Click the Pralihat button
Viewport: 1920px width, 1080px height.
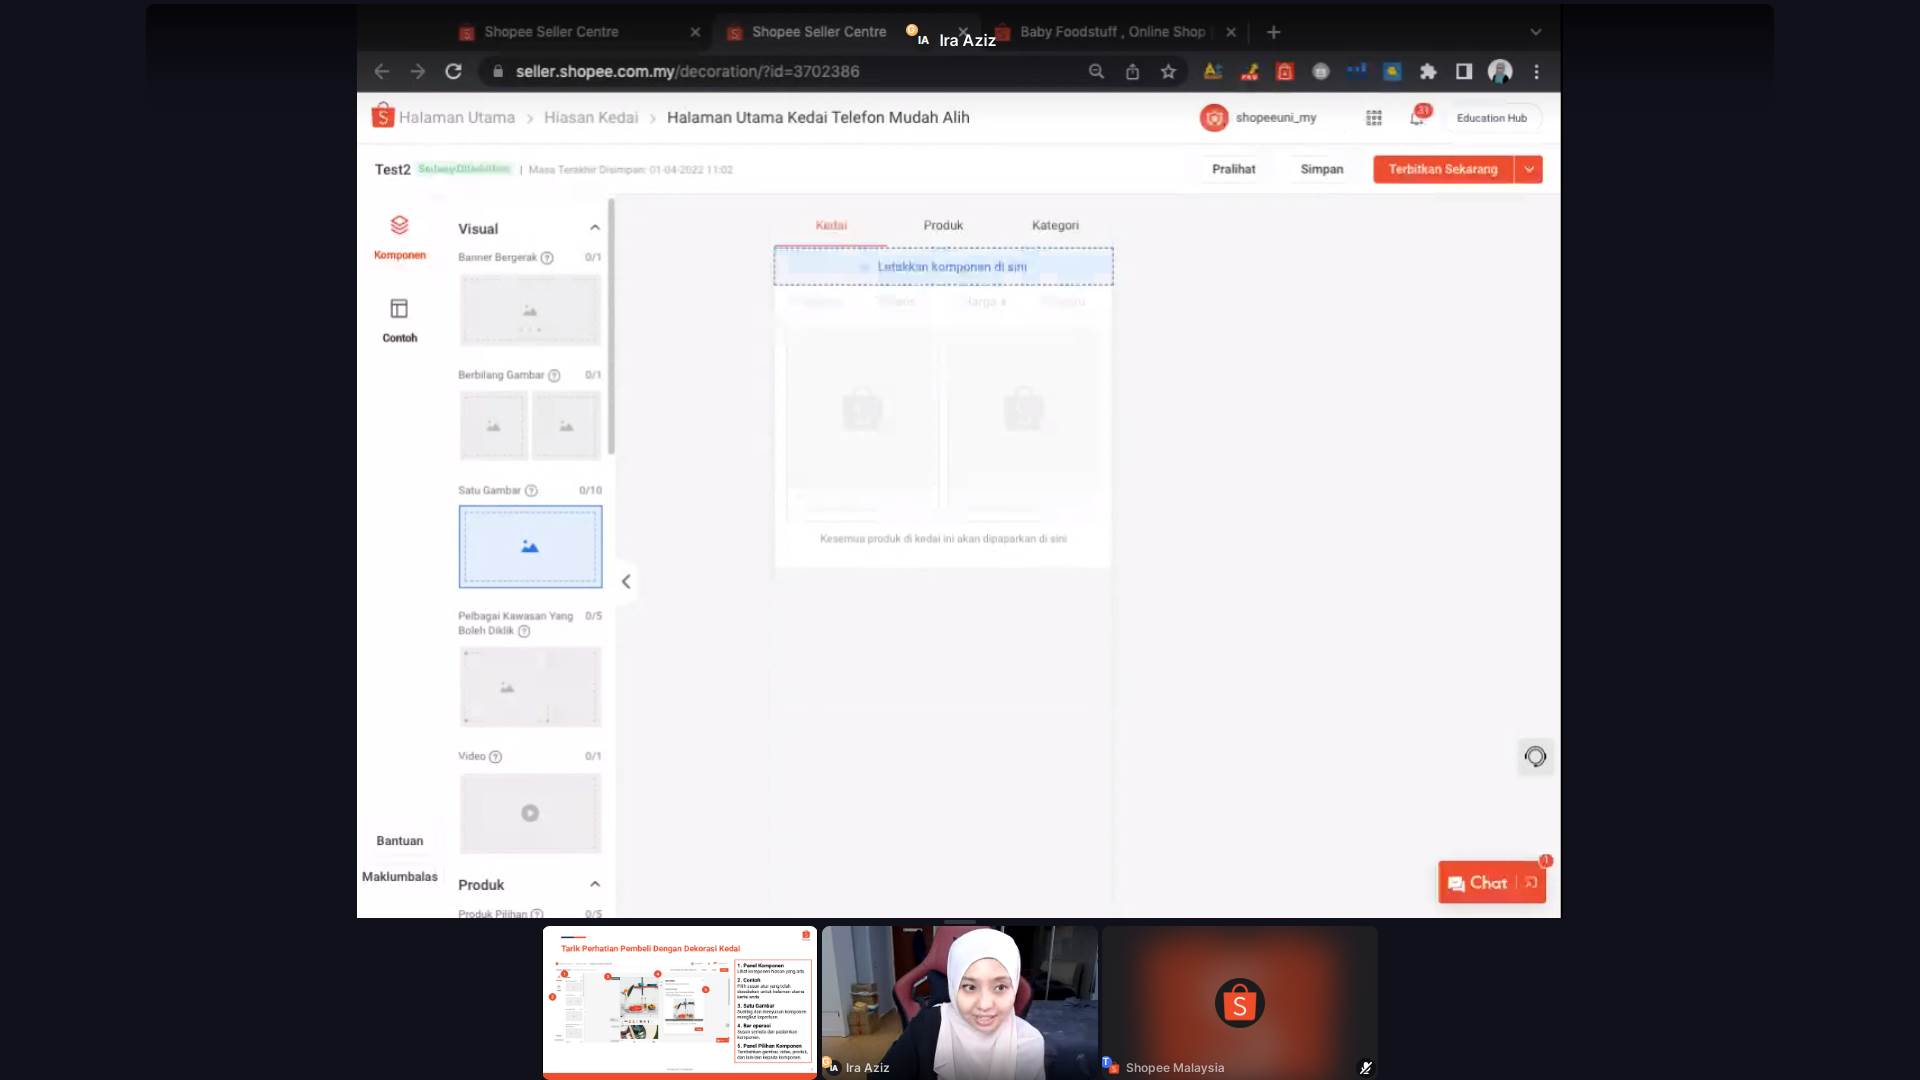(1233, 169)
